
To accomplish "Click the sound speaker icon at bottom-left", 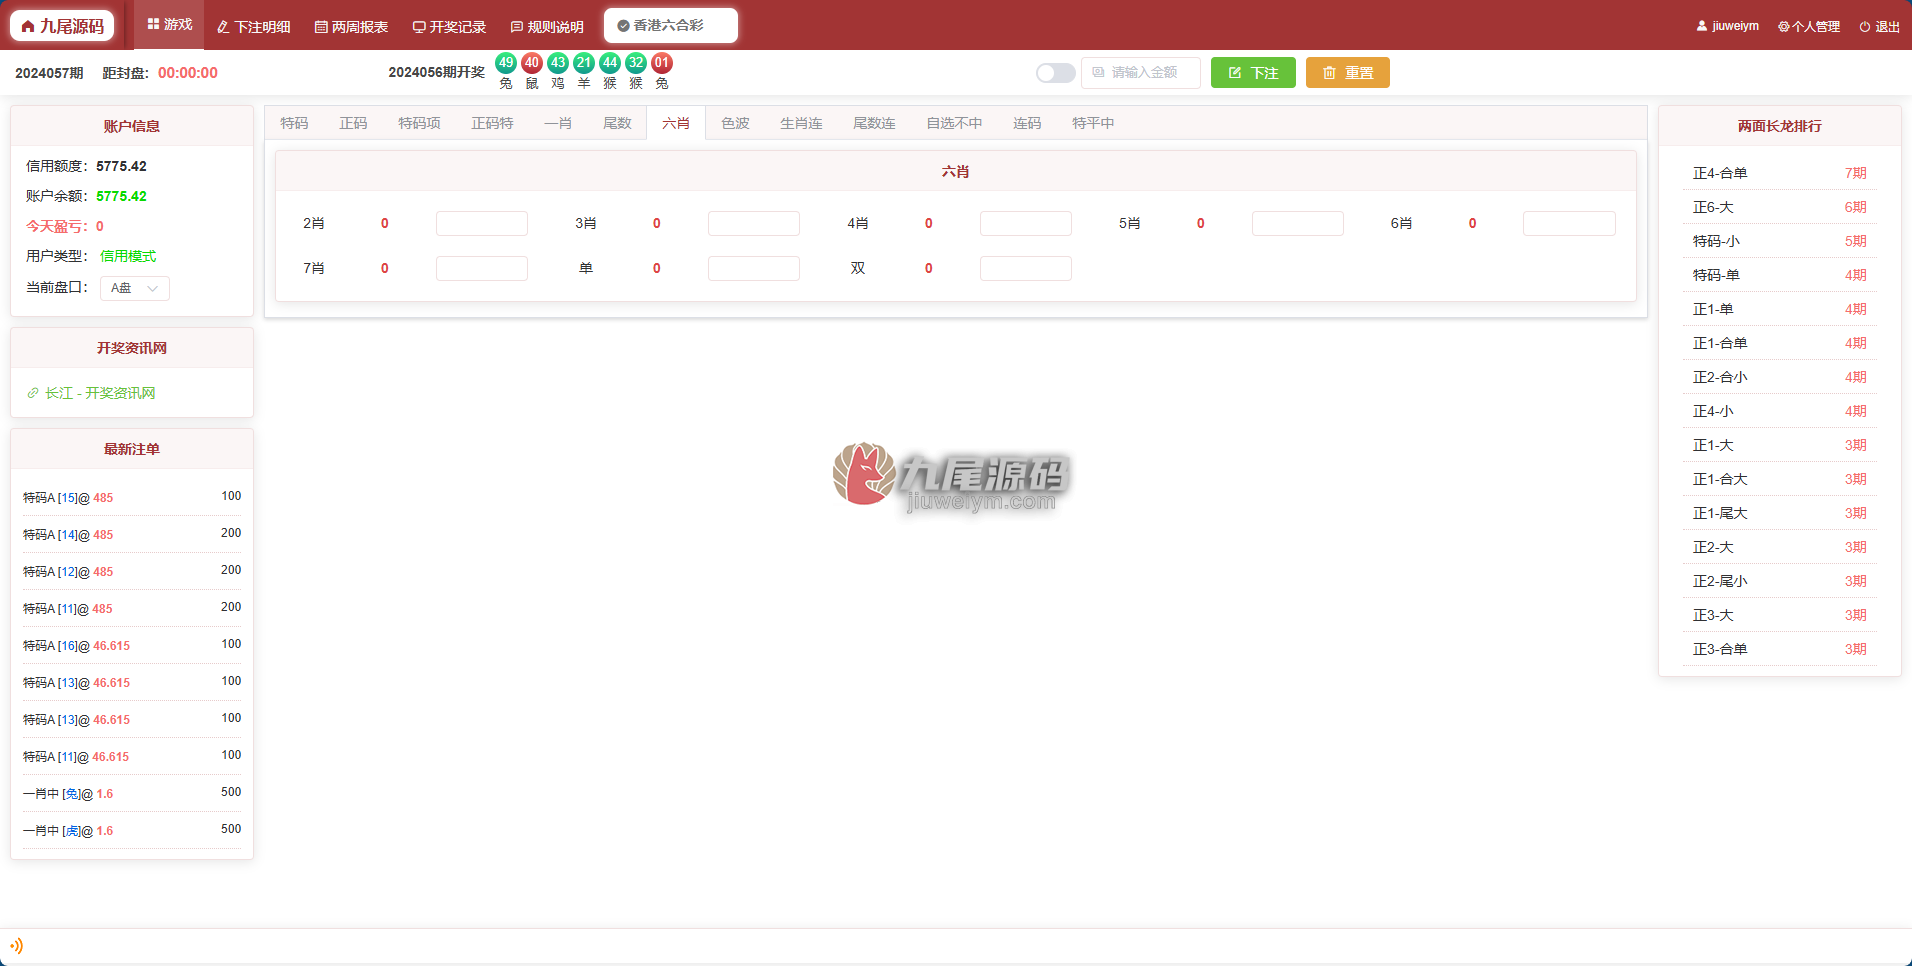I will (16, 946).
